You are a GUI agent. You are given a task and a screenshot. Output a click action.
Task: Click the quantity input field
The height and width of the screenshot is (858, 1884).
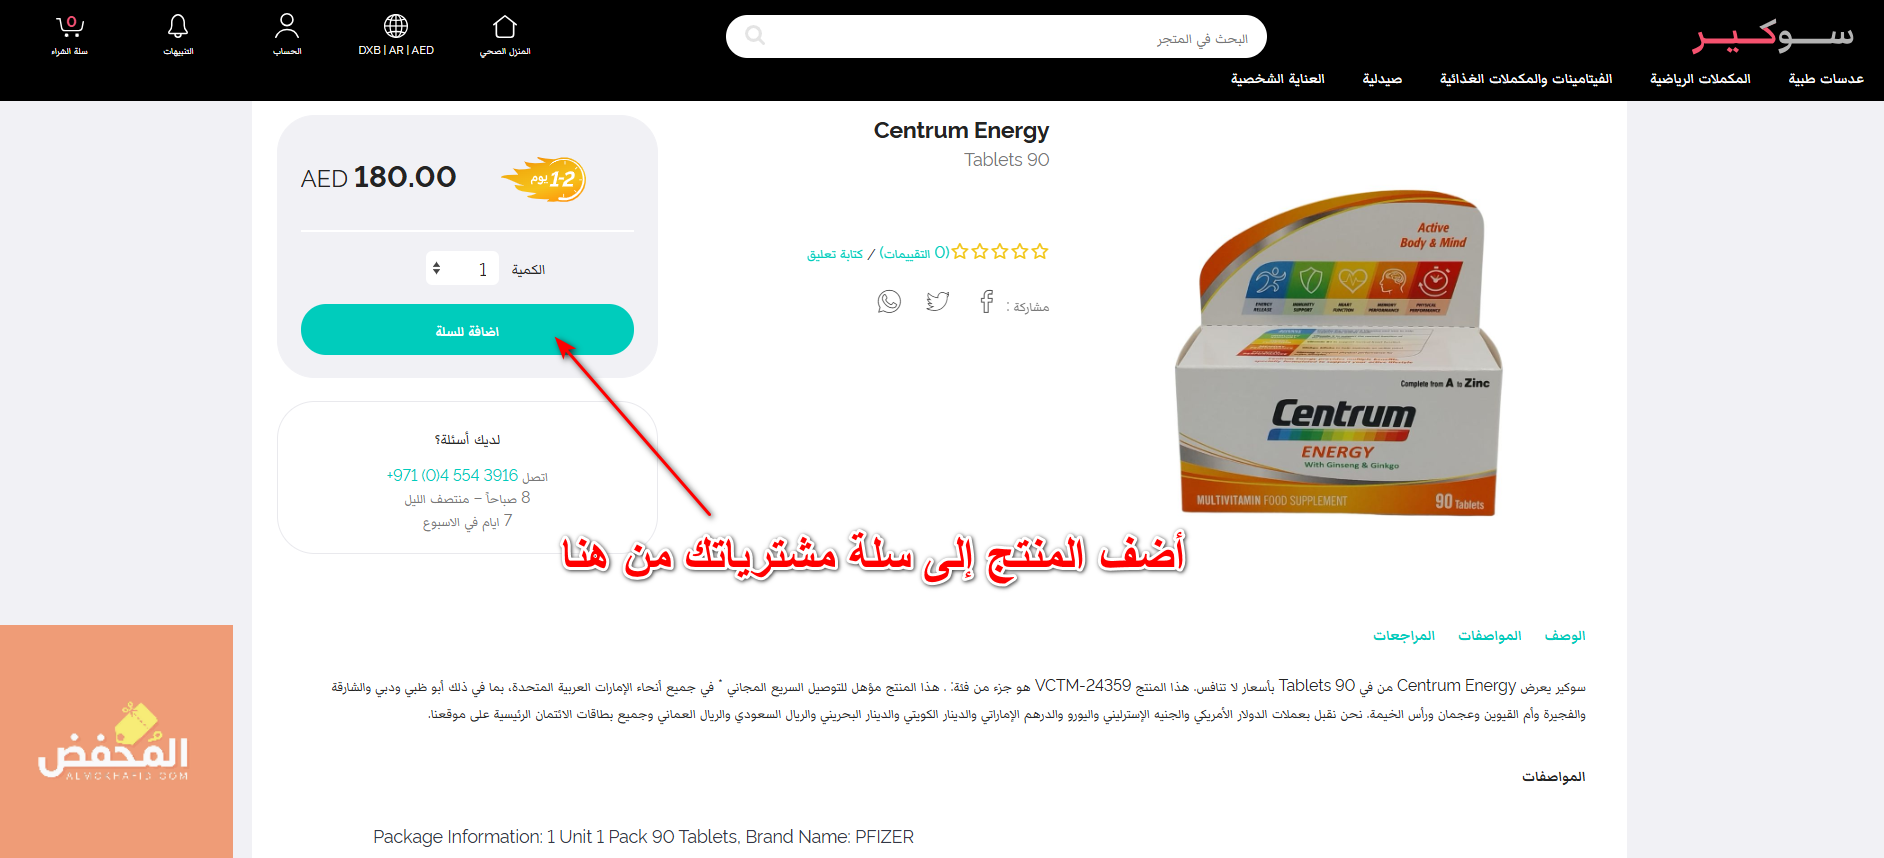coord(462,269)
